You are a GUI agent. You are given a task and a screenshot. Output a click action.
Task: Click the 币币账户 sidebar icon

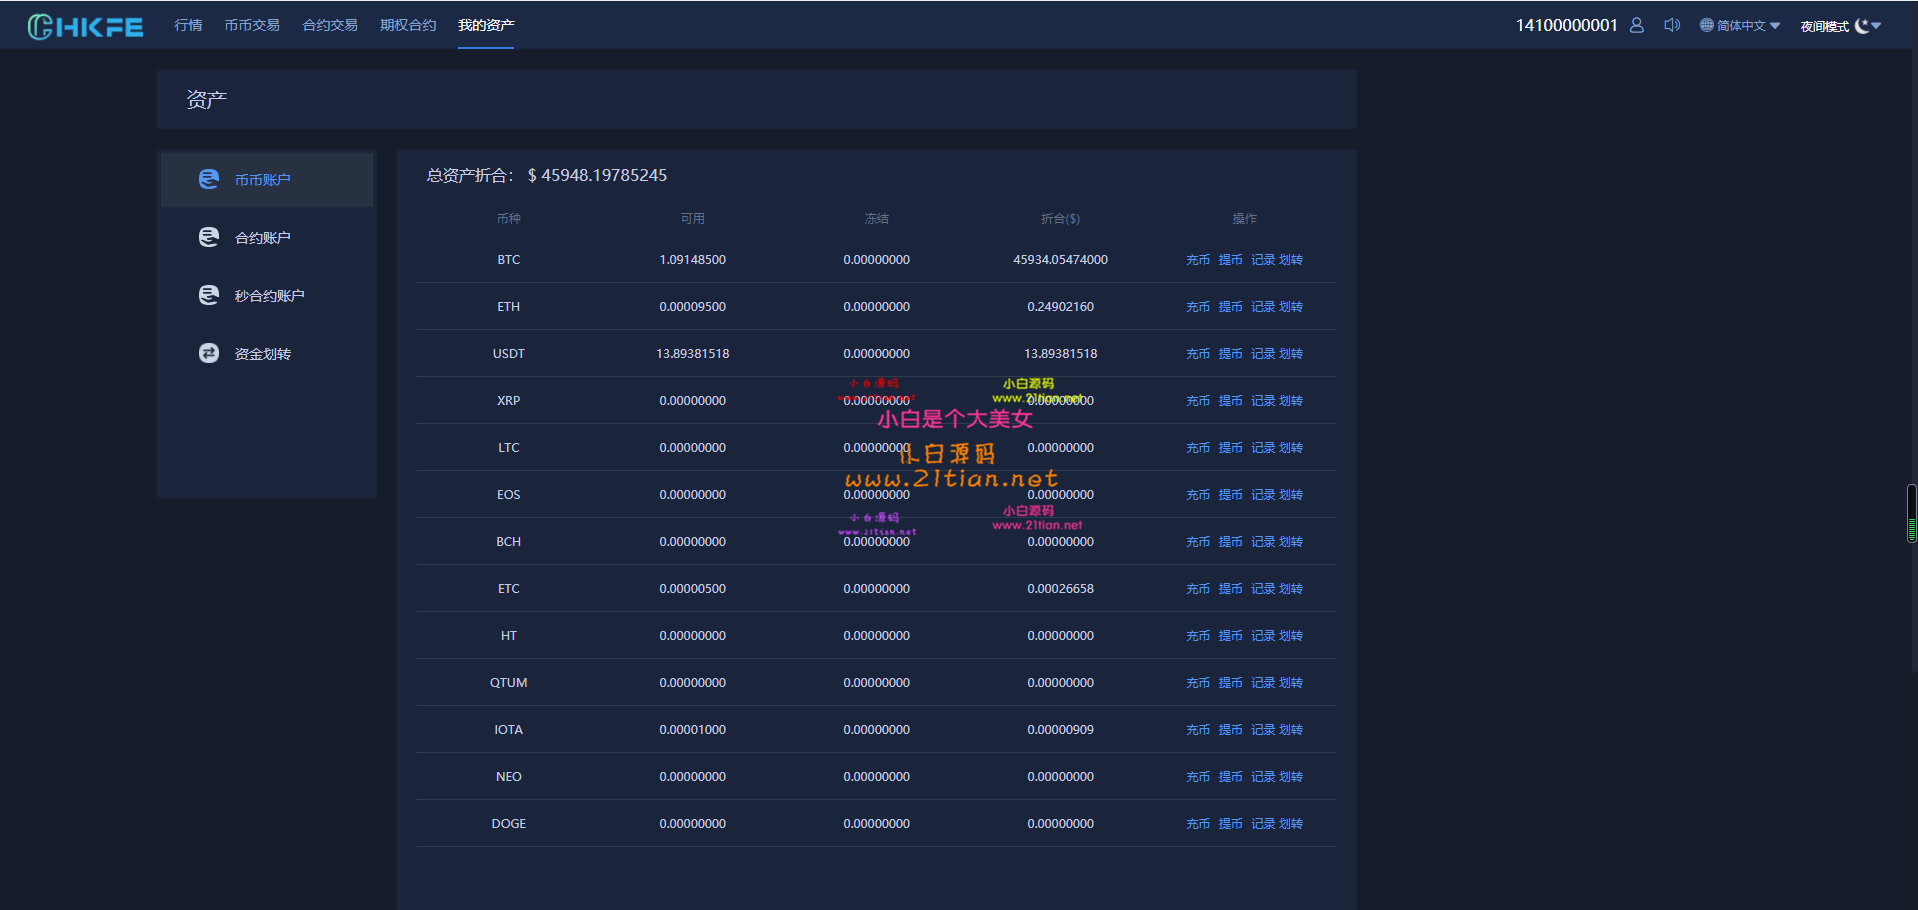coord(208,179)
